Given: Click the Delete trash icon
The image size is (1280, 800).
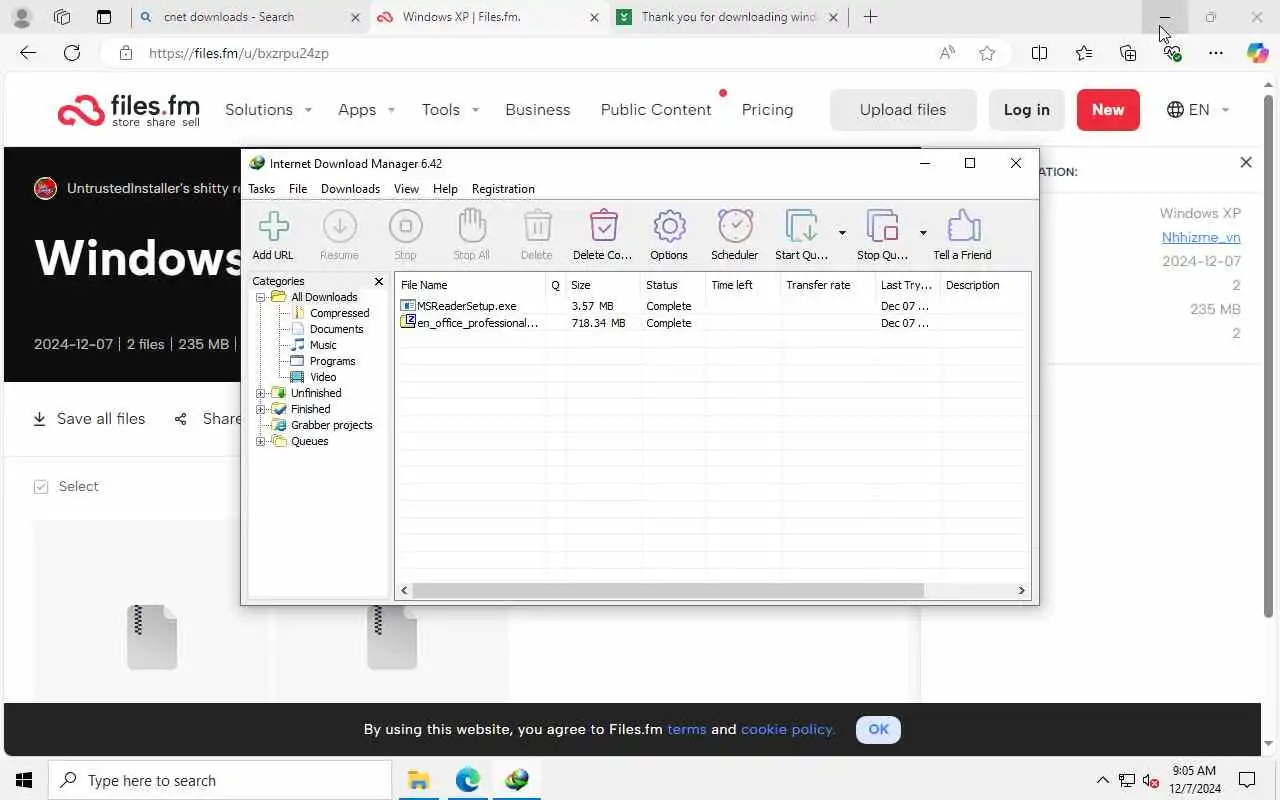Looking at the screenshot, I should (537, 235).
